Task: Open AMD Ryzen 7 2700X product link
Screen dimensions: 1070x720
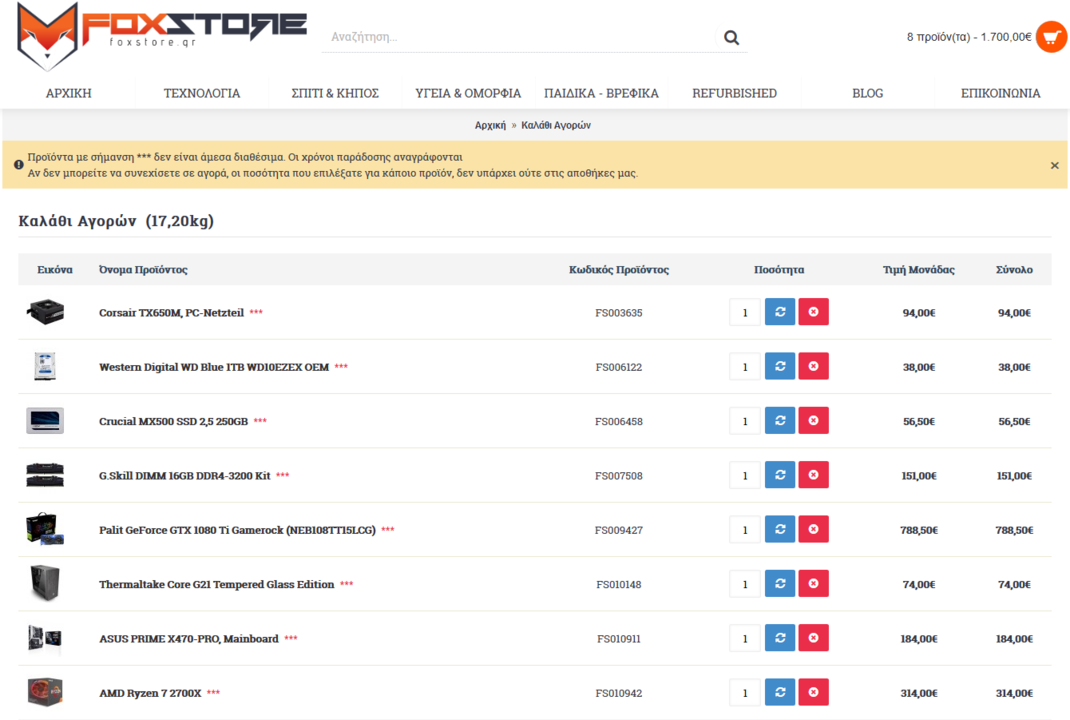Action: 150,693
